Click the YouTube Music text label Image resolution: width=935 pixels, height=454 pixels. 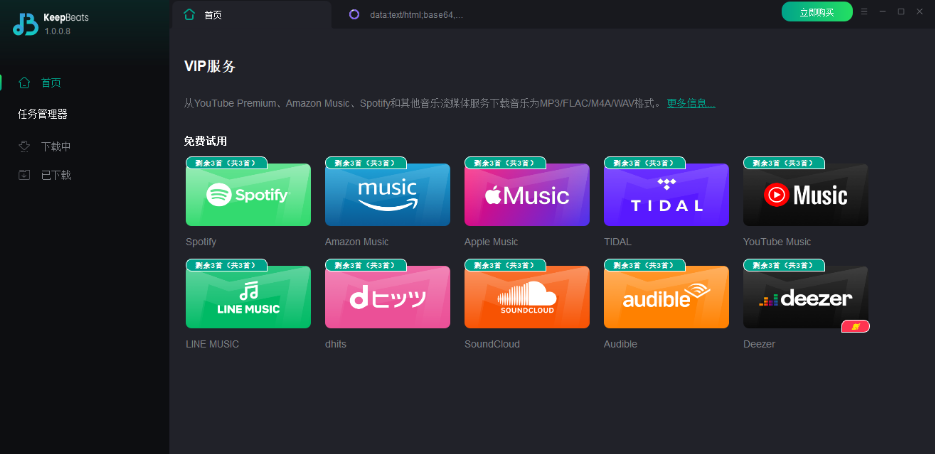pos(777,242)
